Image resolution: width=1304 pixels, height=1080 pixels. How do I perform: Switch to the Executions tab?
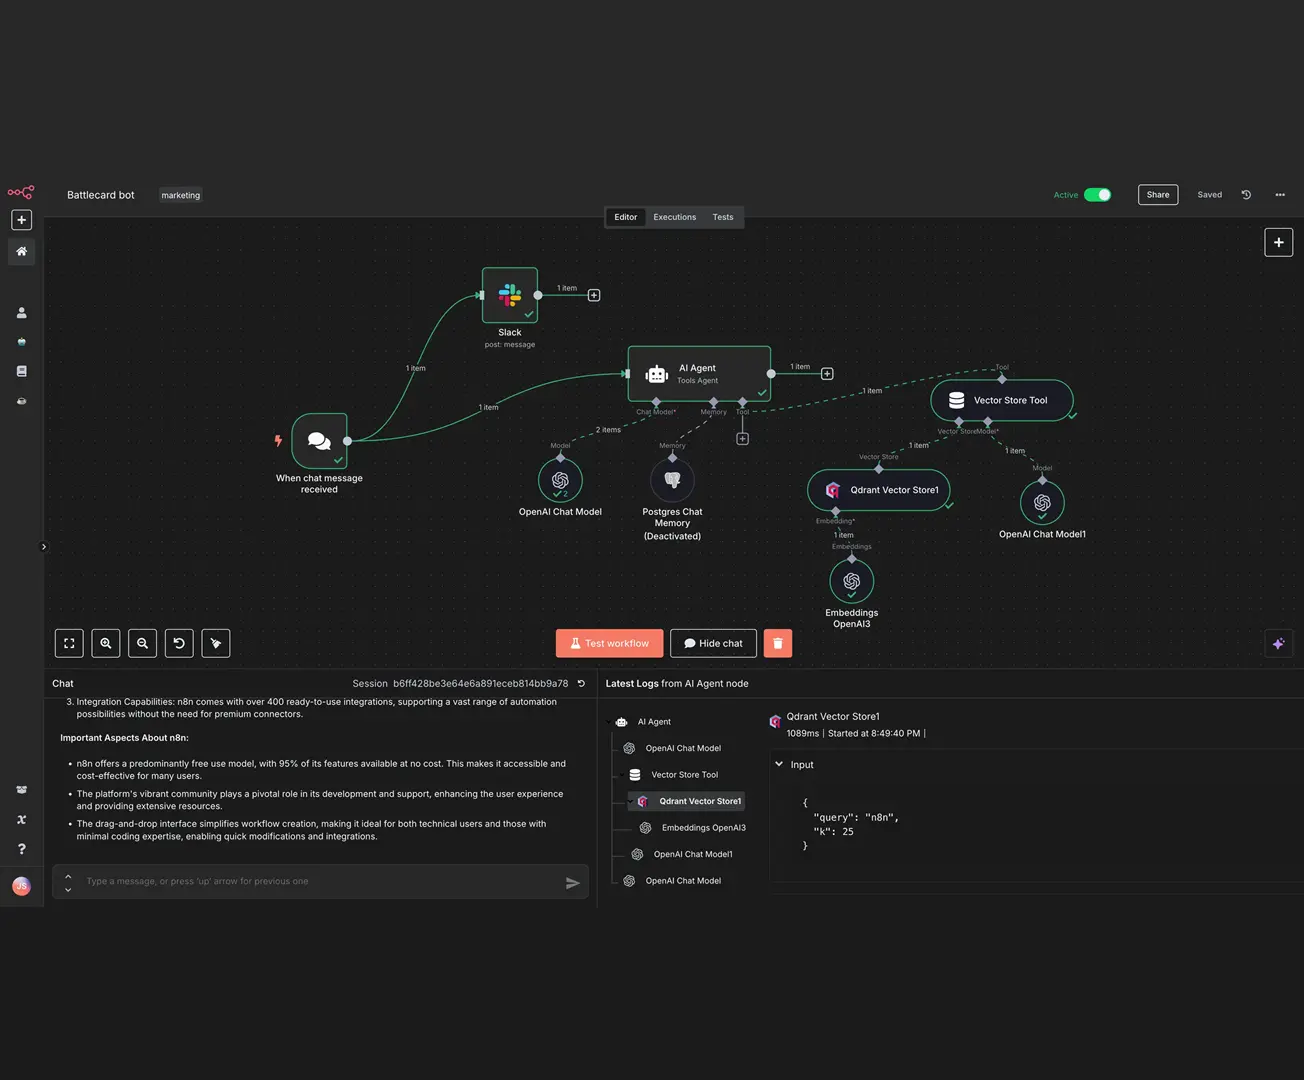point(675,217)
